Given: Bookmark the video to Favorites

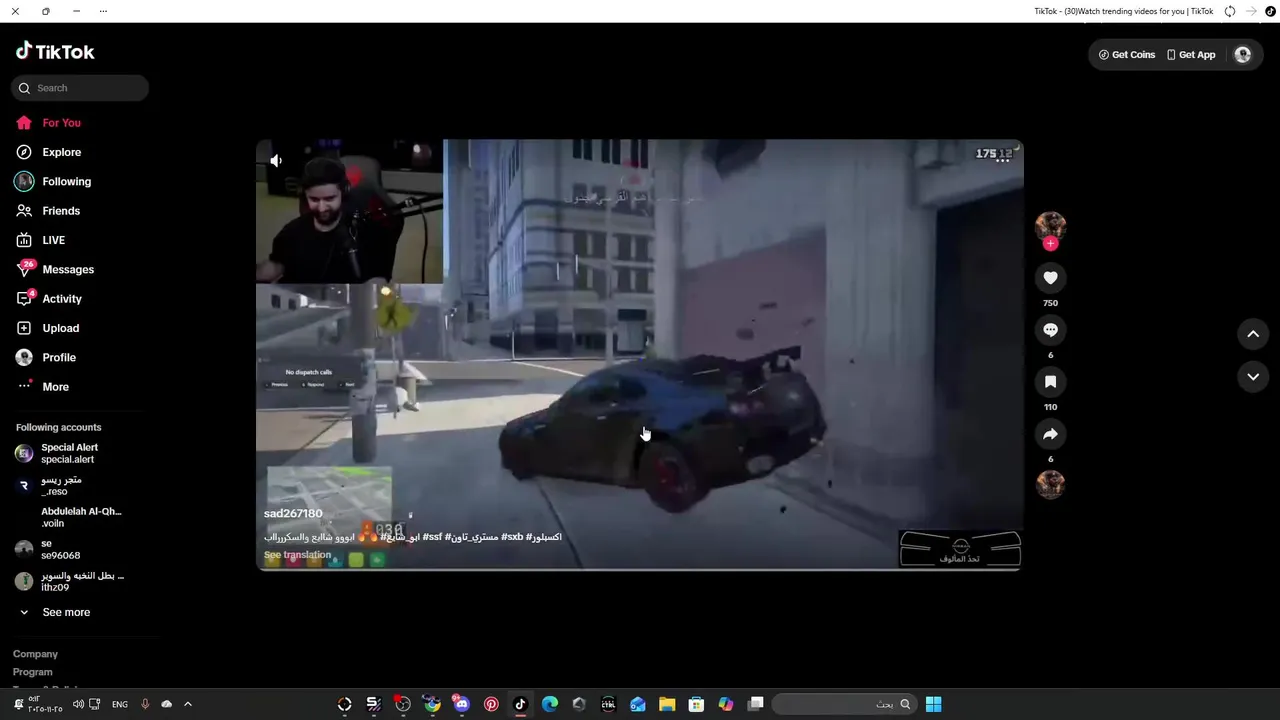Looking at the screenshot, I should (1050, 382).
